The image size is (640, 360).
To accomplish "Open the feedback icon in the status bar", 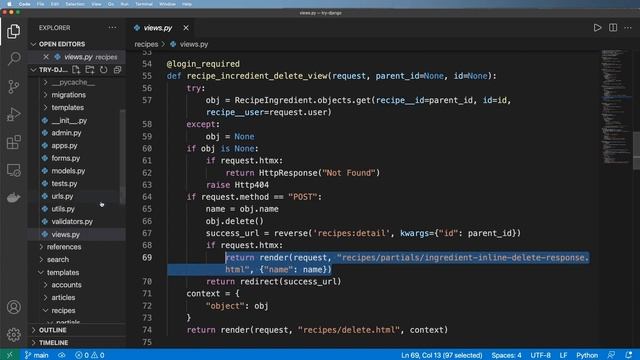I will click(x=611, y=355).
